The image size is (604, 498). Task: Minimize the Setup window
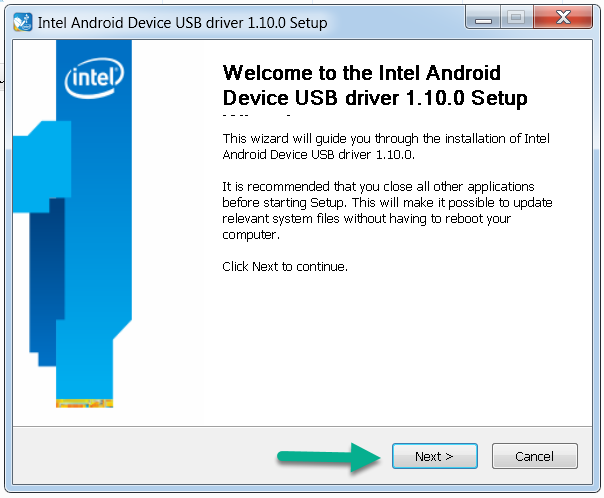coord(483,17)
